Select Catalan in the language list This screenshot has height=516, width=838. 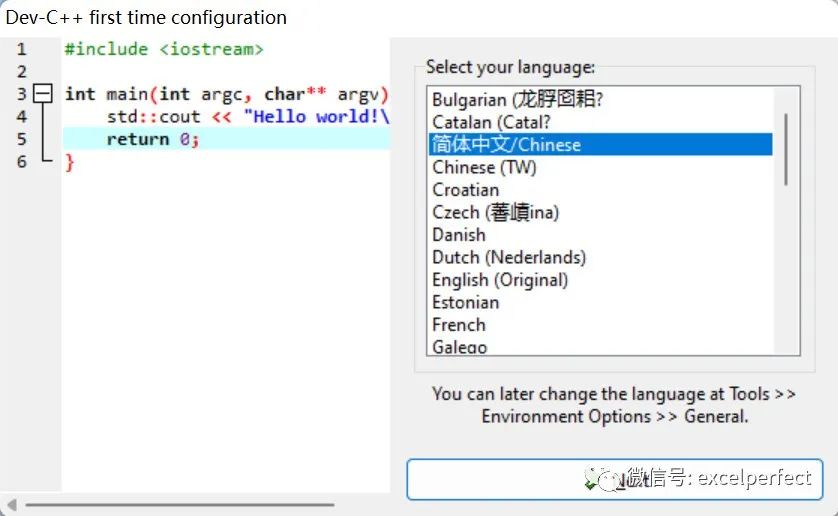601,122
